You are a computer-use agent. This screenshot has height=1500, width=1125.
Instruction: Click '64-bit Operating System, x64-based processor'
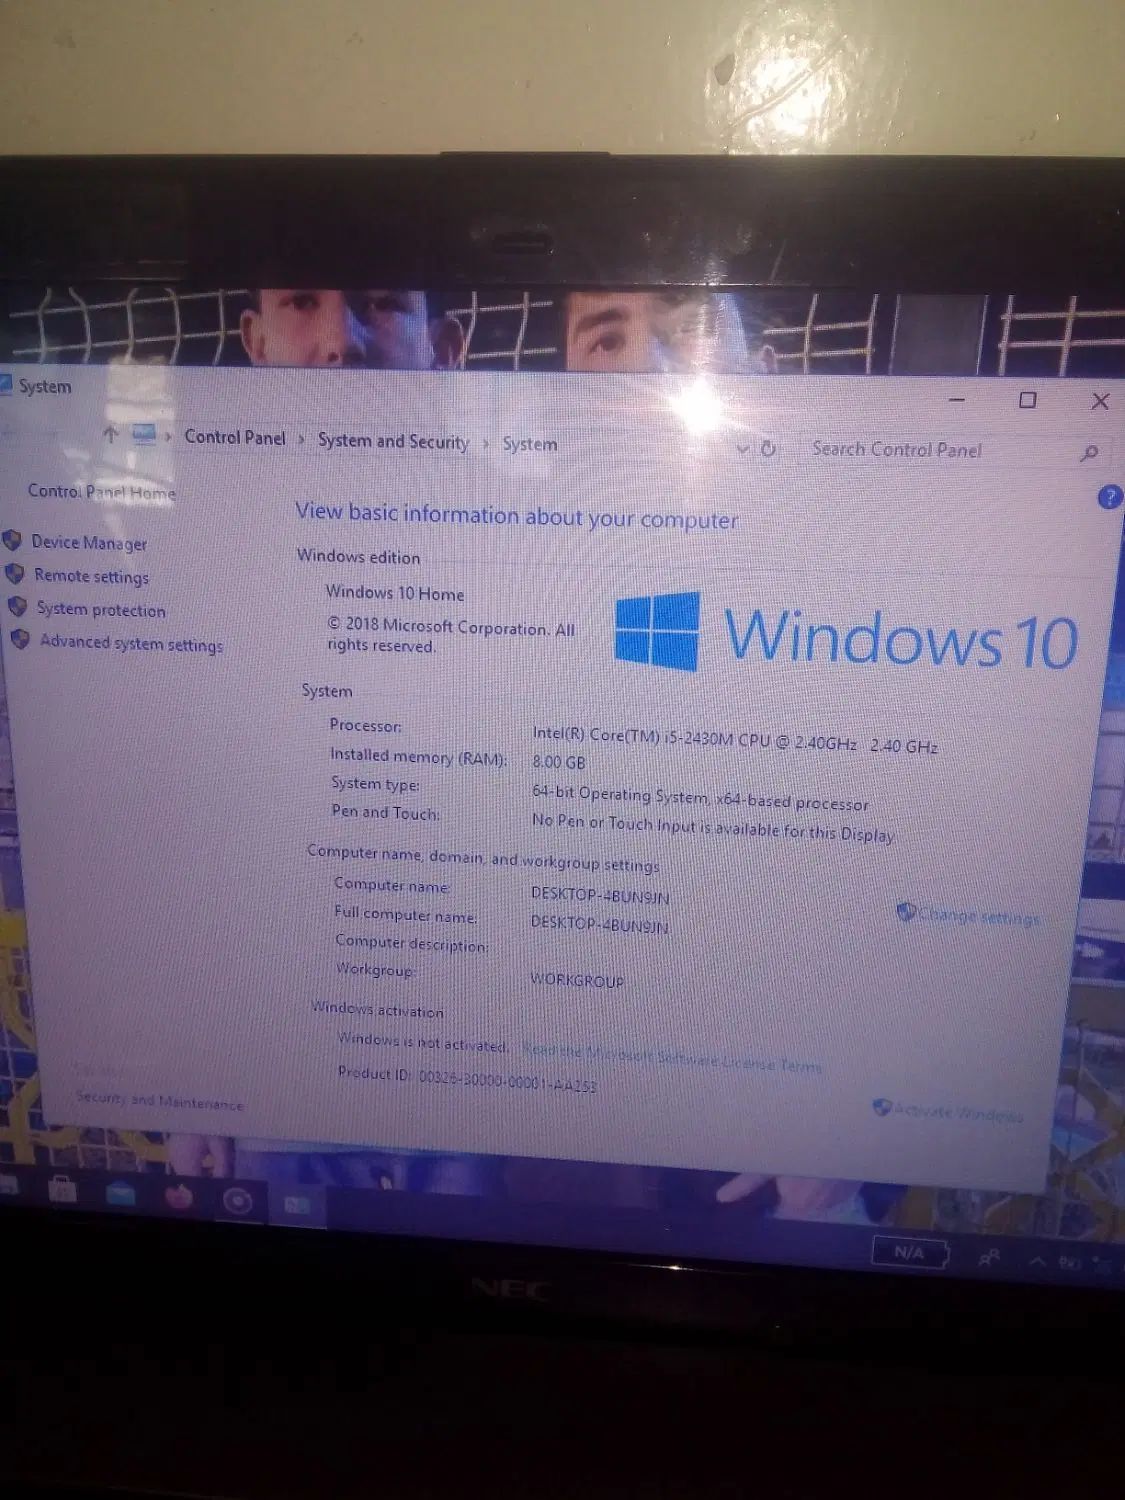pos(700,797)
